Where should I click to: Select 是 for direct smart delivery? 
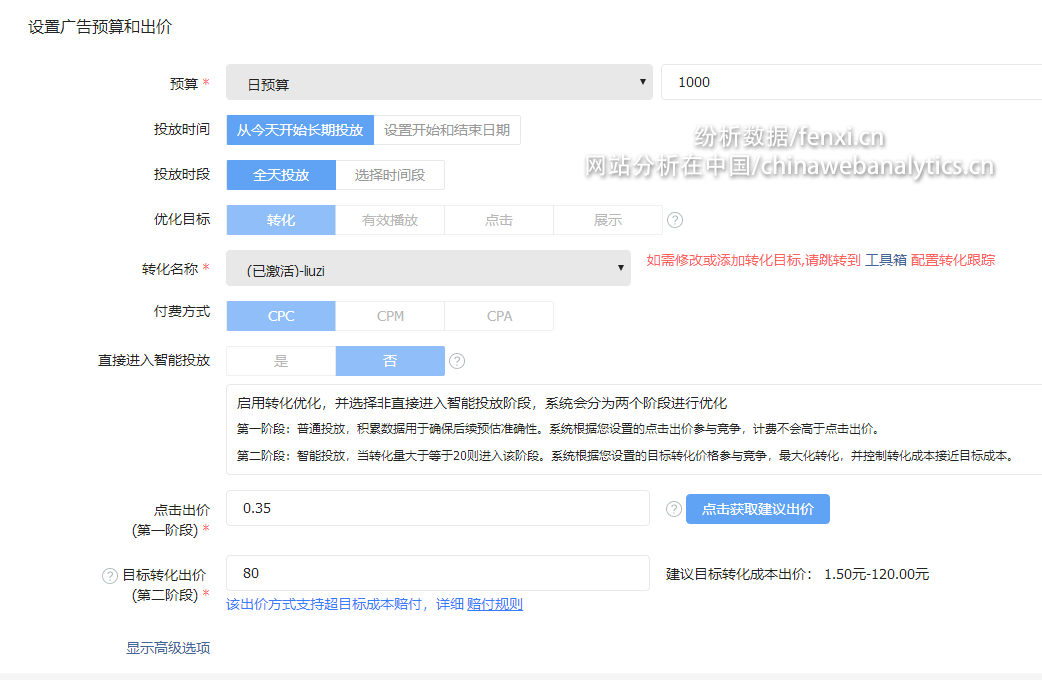click(x=281, y=361)
